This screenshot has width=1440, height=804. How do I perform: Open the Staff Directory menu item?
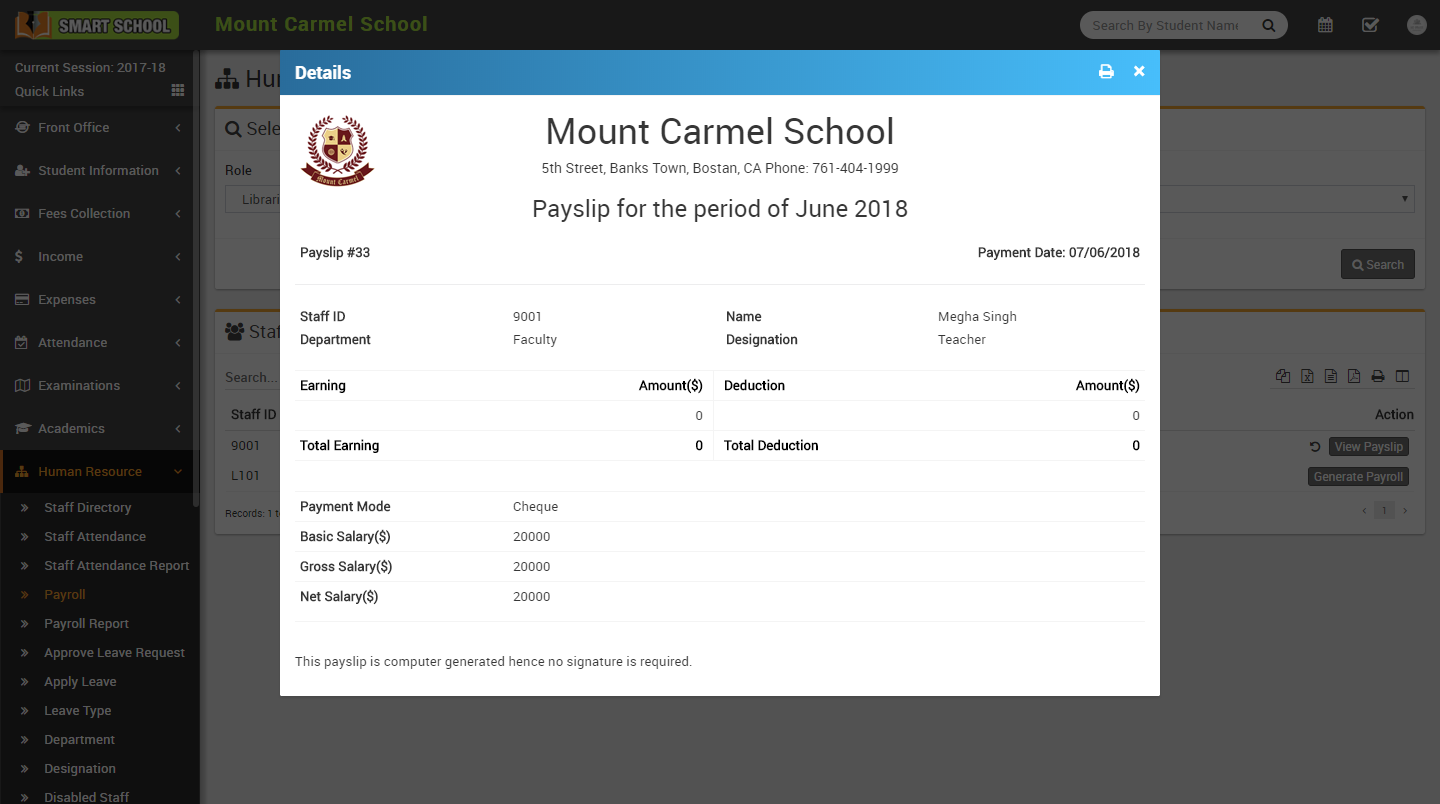pyautogui.click(x=87, y=508)
